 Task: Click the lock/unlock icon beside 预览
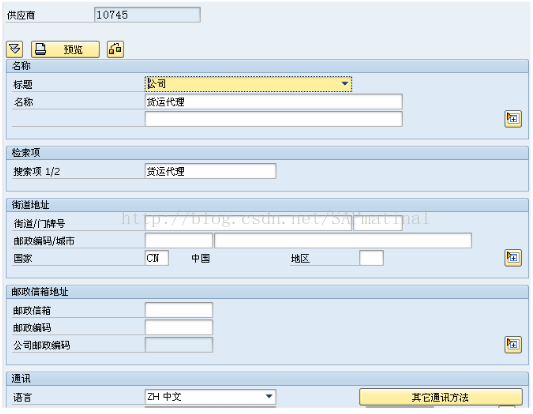(115, 49)
